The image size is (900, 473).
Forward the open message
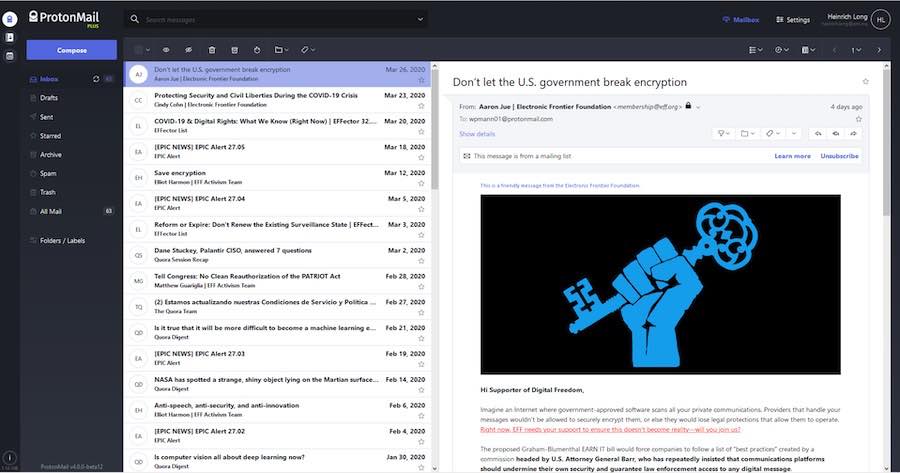point(854,133)
